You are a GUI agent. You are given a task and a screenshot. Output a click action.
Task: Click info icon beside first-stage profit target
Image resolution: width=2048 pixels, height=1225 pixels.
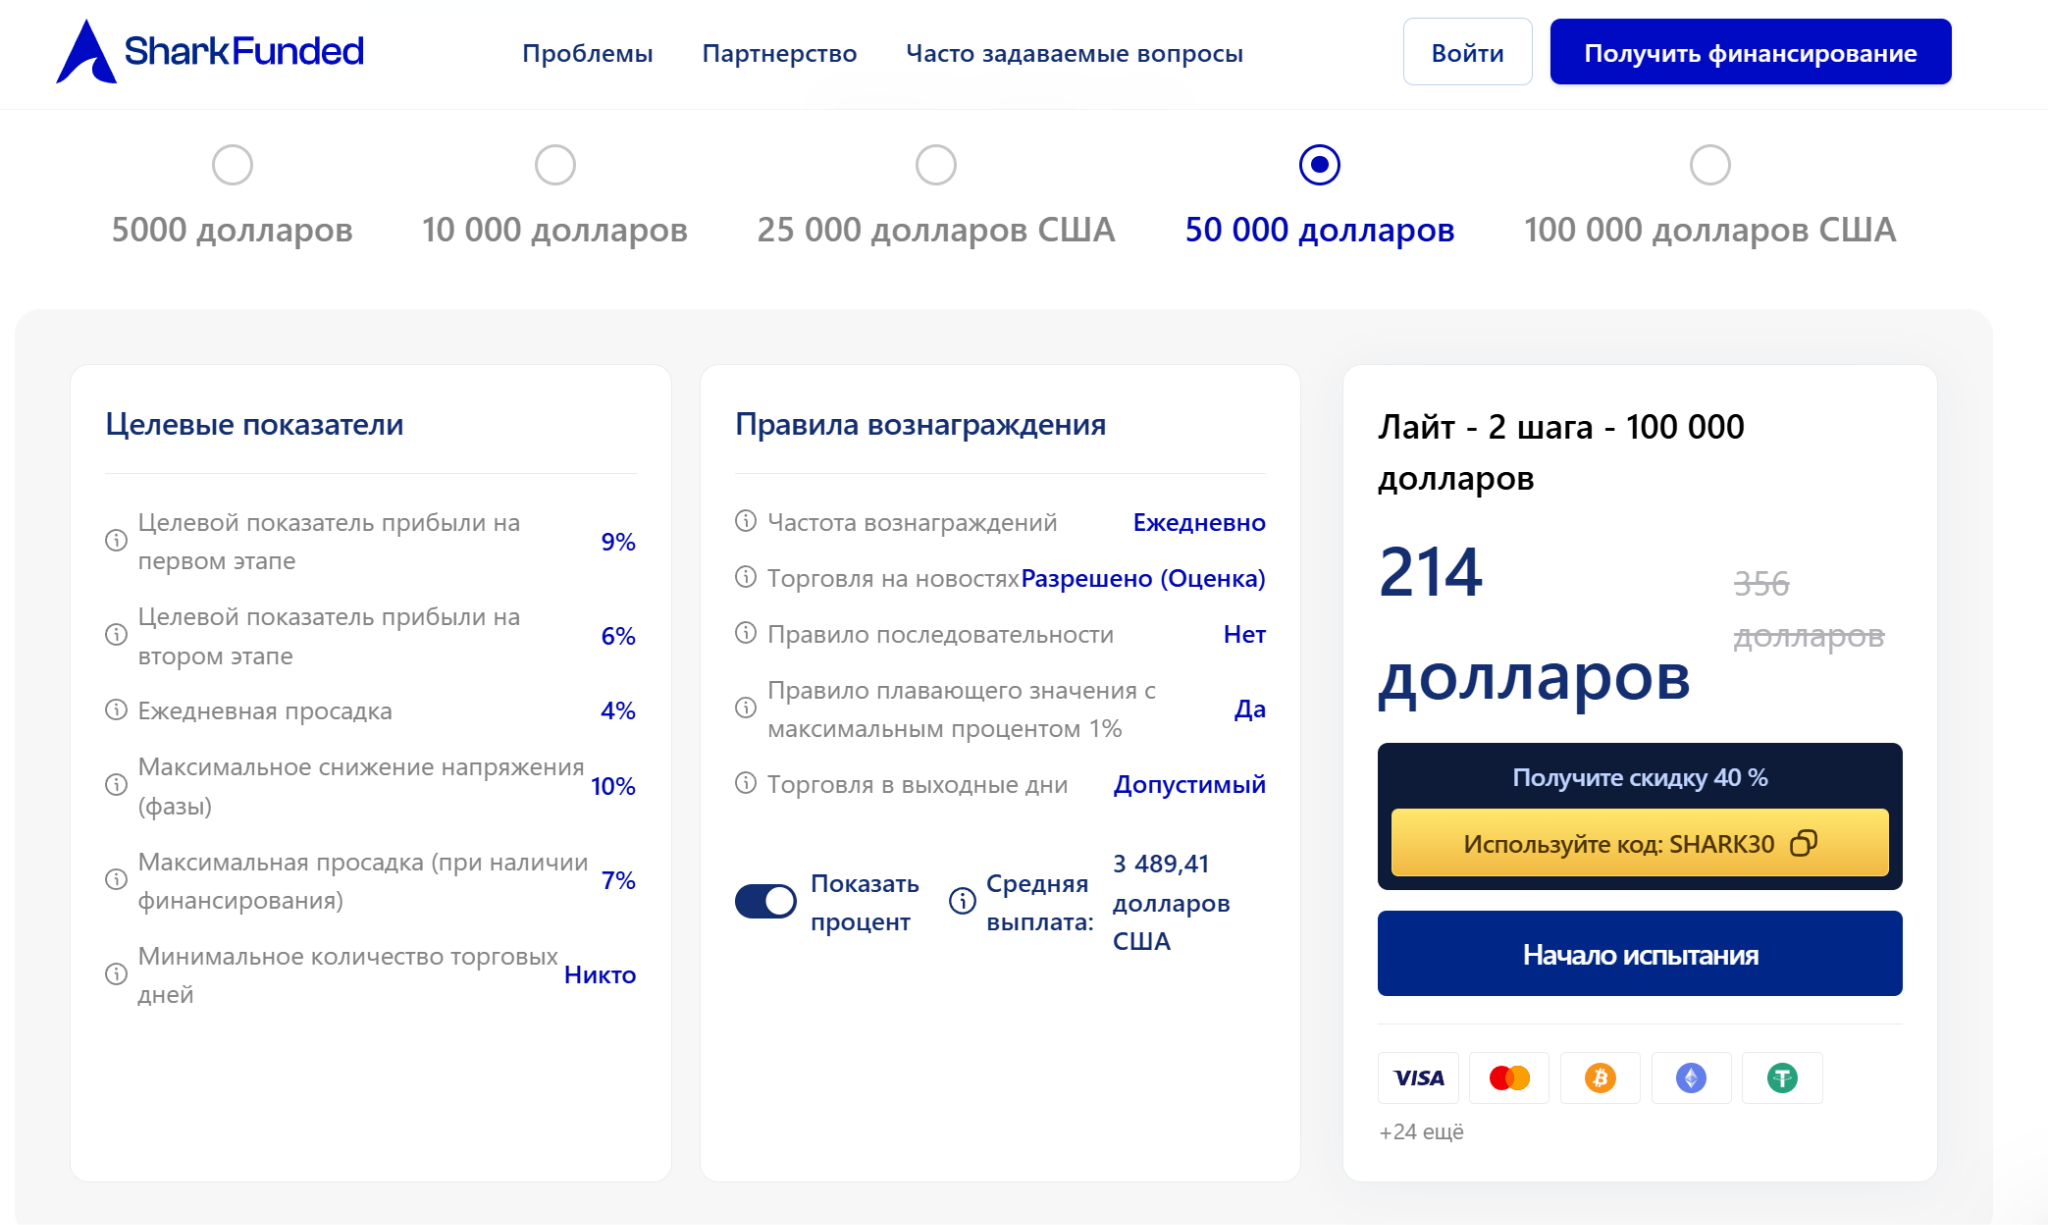[x=117, y=541]
